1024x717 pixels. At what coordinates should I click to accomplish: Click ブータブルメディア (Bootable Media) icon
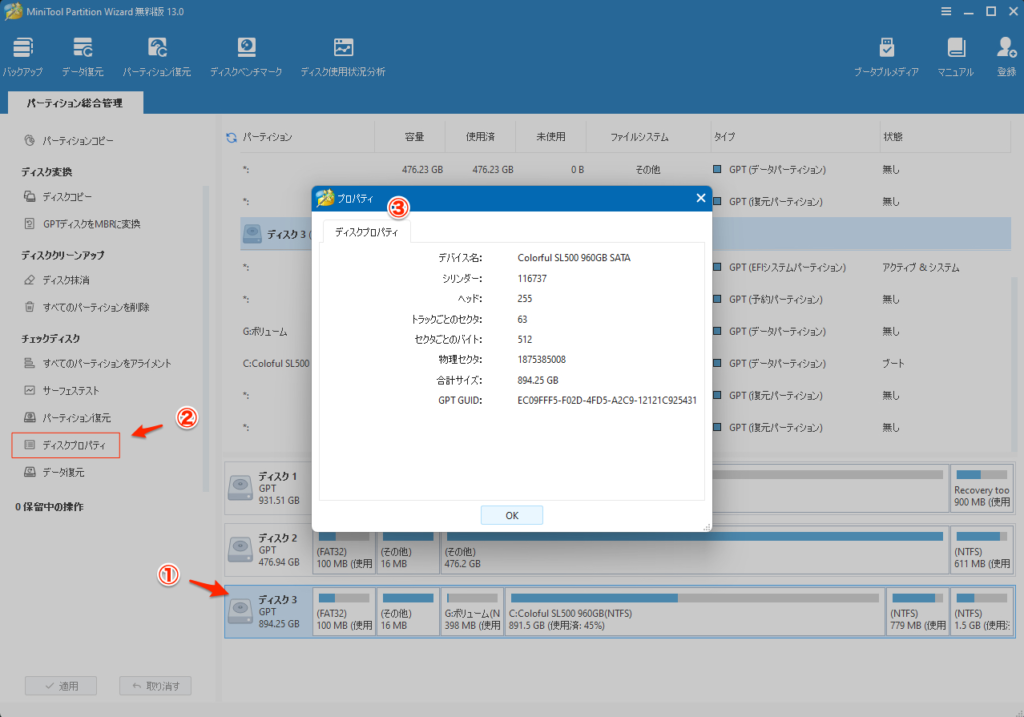coord(886,57)
